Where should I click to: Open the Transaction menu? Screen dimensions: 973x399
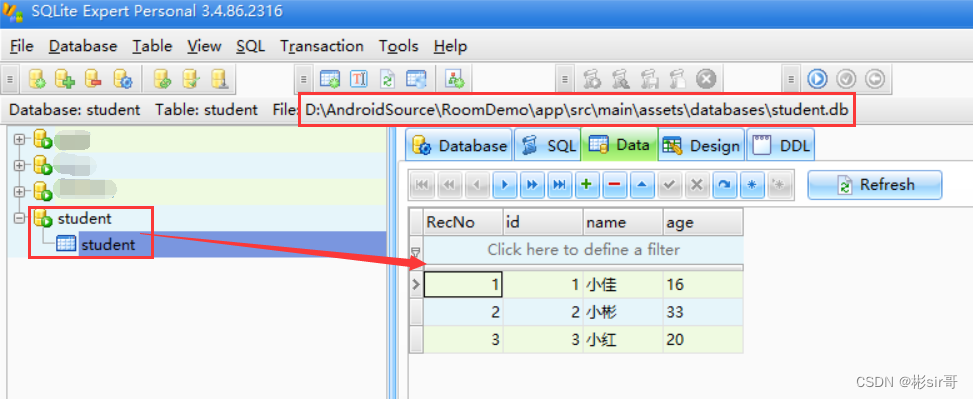click(321, 46)
